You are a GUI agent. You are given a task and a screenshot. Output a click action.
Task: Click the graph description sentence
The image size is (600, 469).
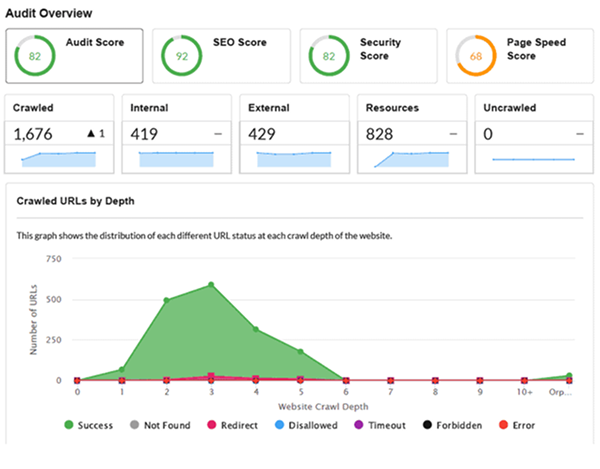(x=204, y=236)
